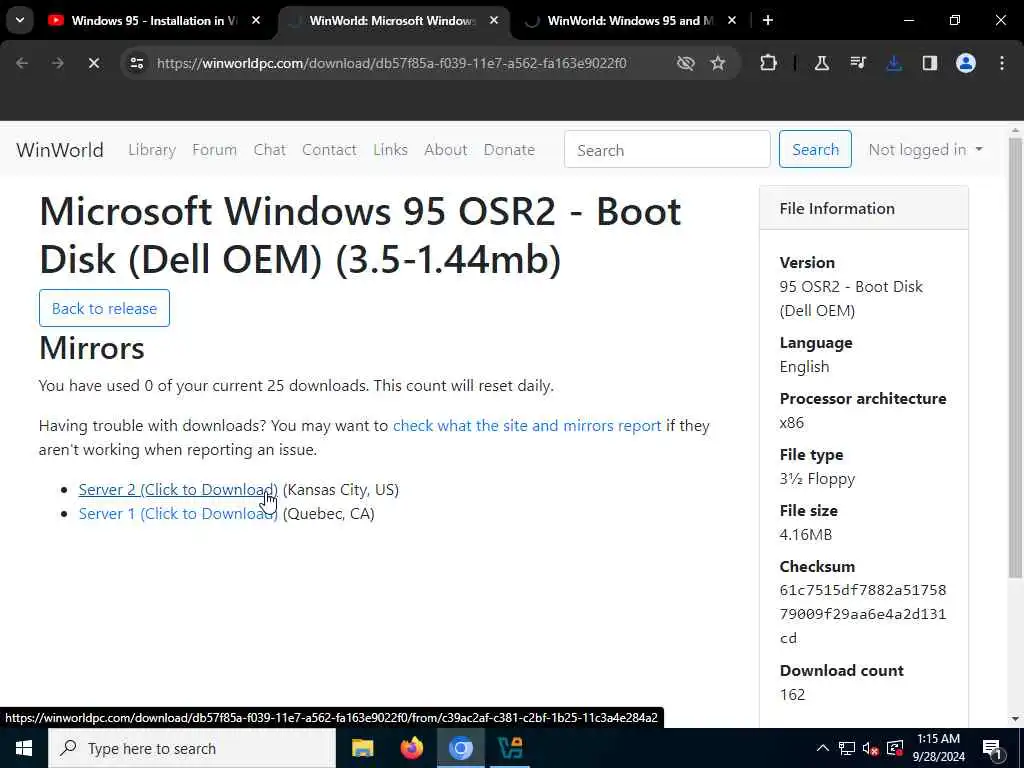The height and width of the screenshot is (768, 1024).
Task: Click the winworldpc.com URL address bar
Action: click(392, 63)
